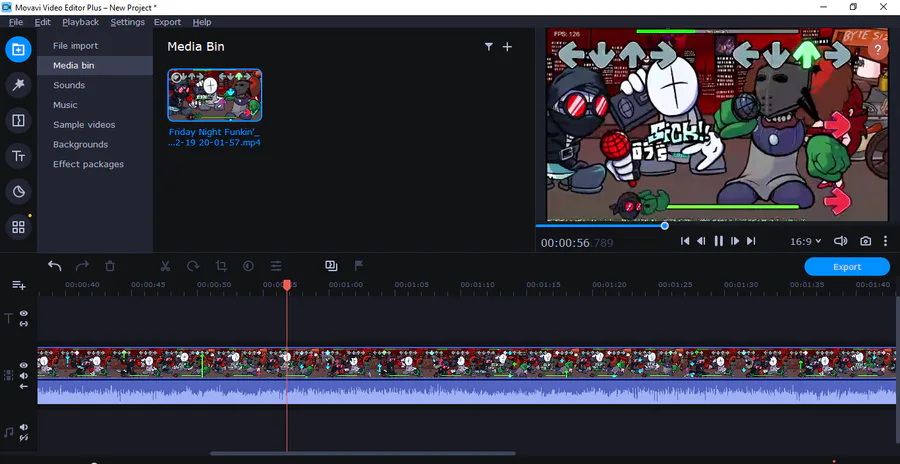Image resolution: width=900 pixels, height=464 pixels.
Task: Open the Titles Tt sidebar icon
Action: pos(18,156)
